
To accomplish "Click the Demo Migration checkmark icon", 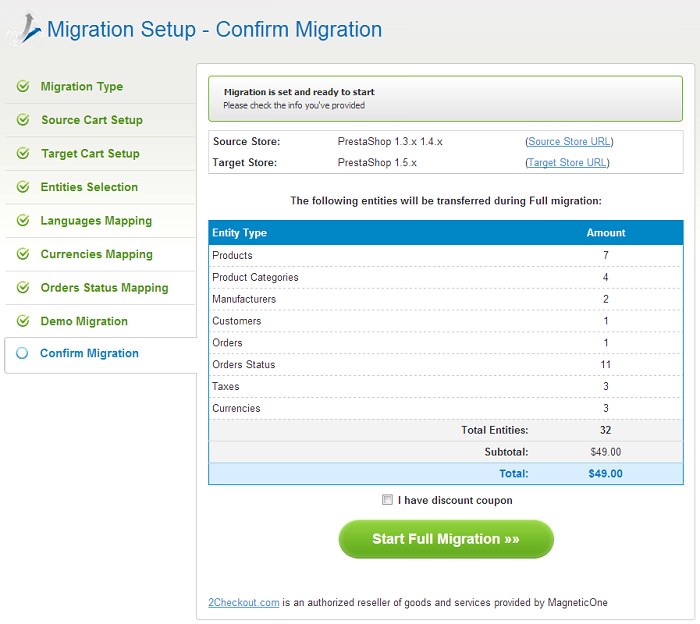I will (23, 320).
